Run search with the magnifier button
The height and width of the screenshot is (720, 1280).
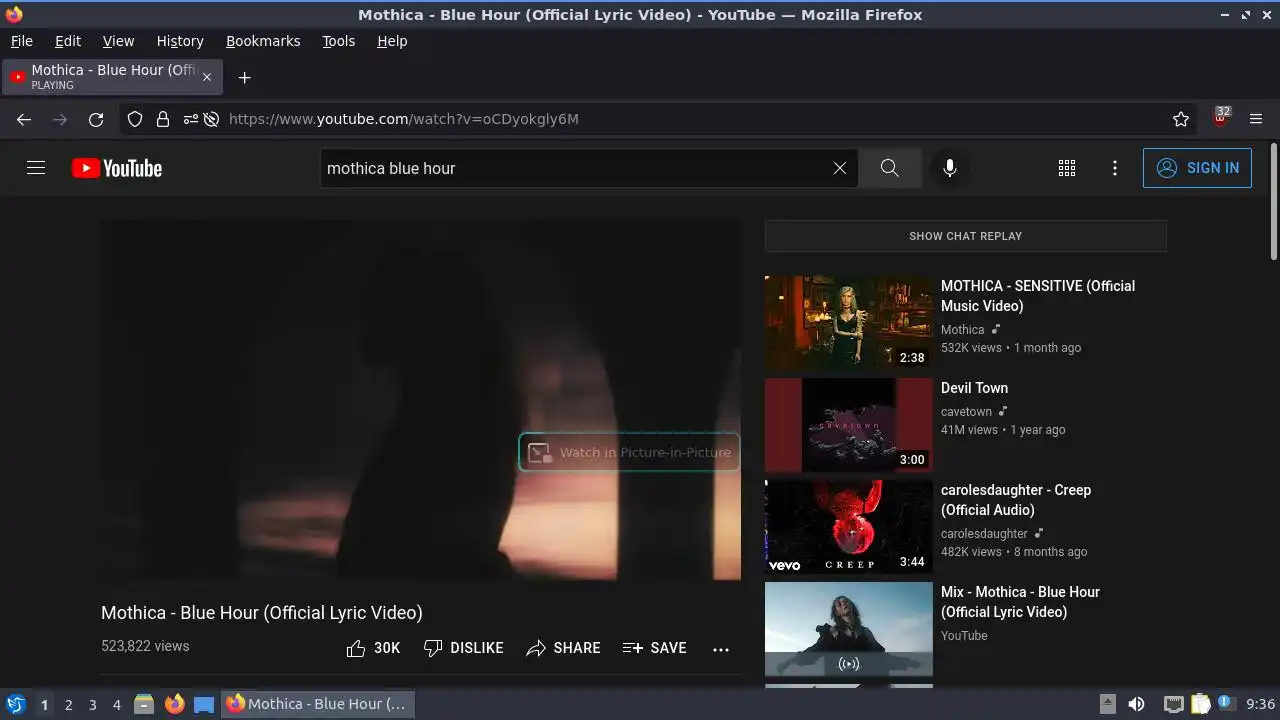pos(889,168)
